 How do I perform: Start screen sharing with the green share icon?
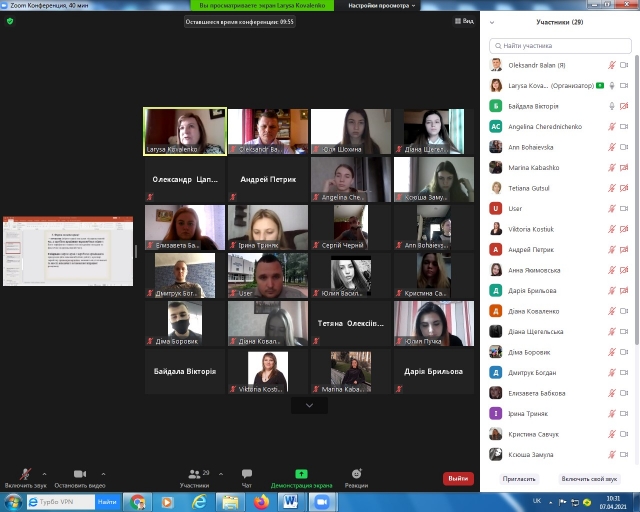(x=301, y=474)
